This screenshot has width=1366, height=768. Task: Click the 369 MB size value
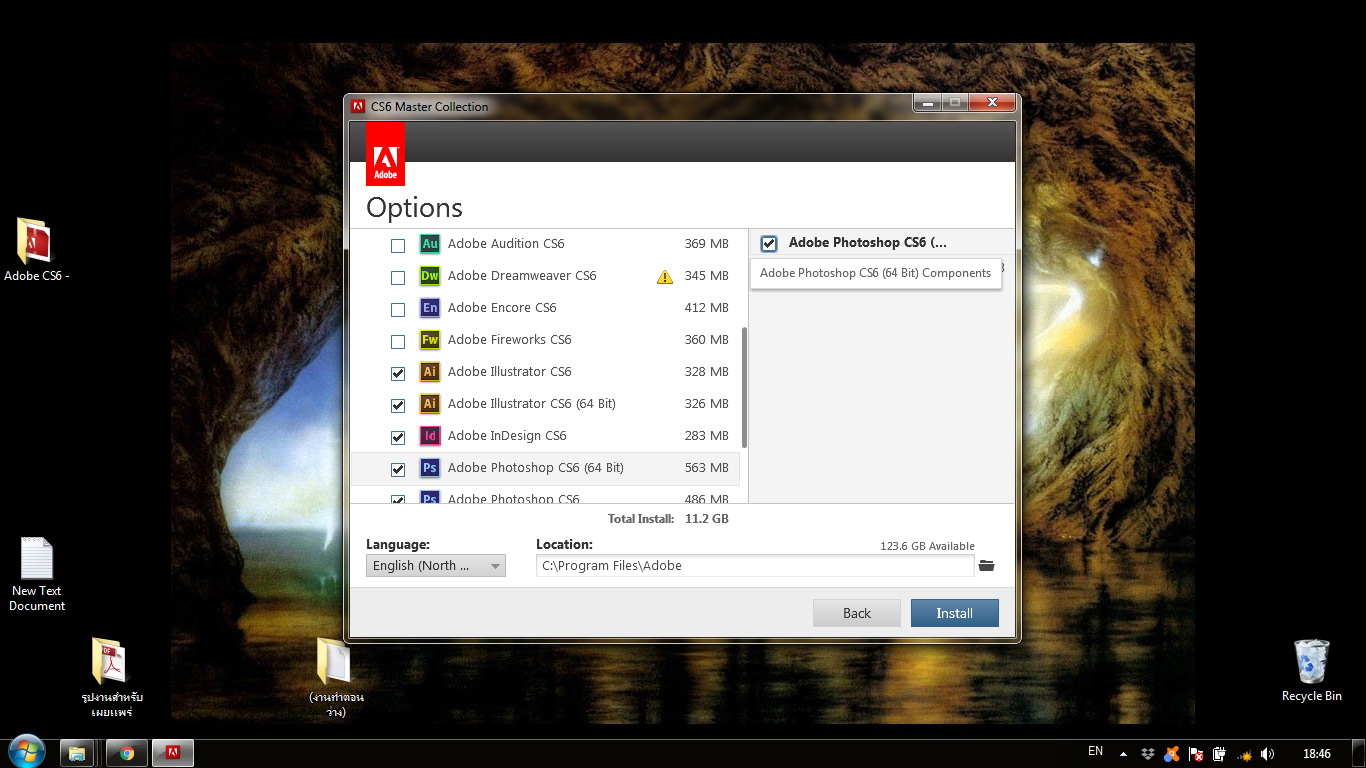tap(707, 244)
